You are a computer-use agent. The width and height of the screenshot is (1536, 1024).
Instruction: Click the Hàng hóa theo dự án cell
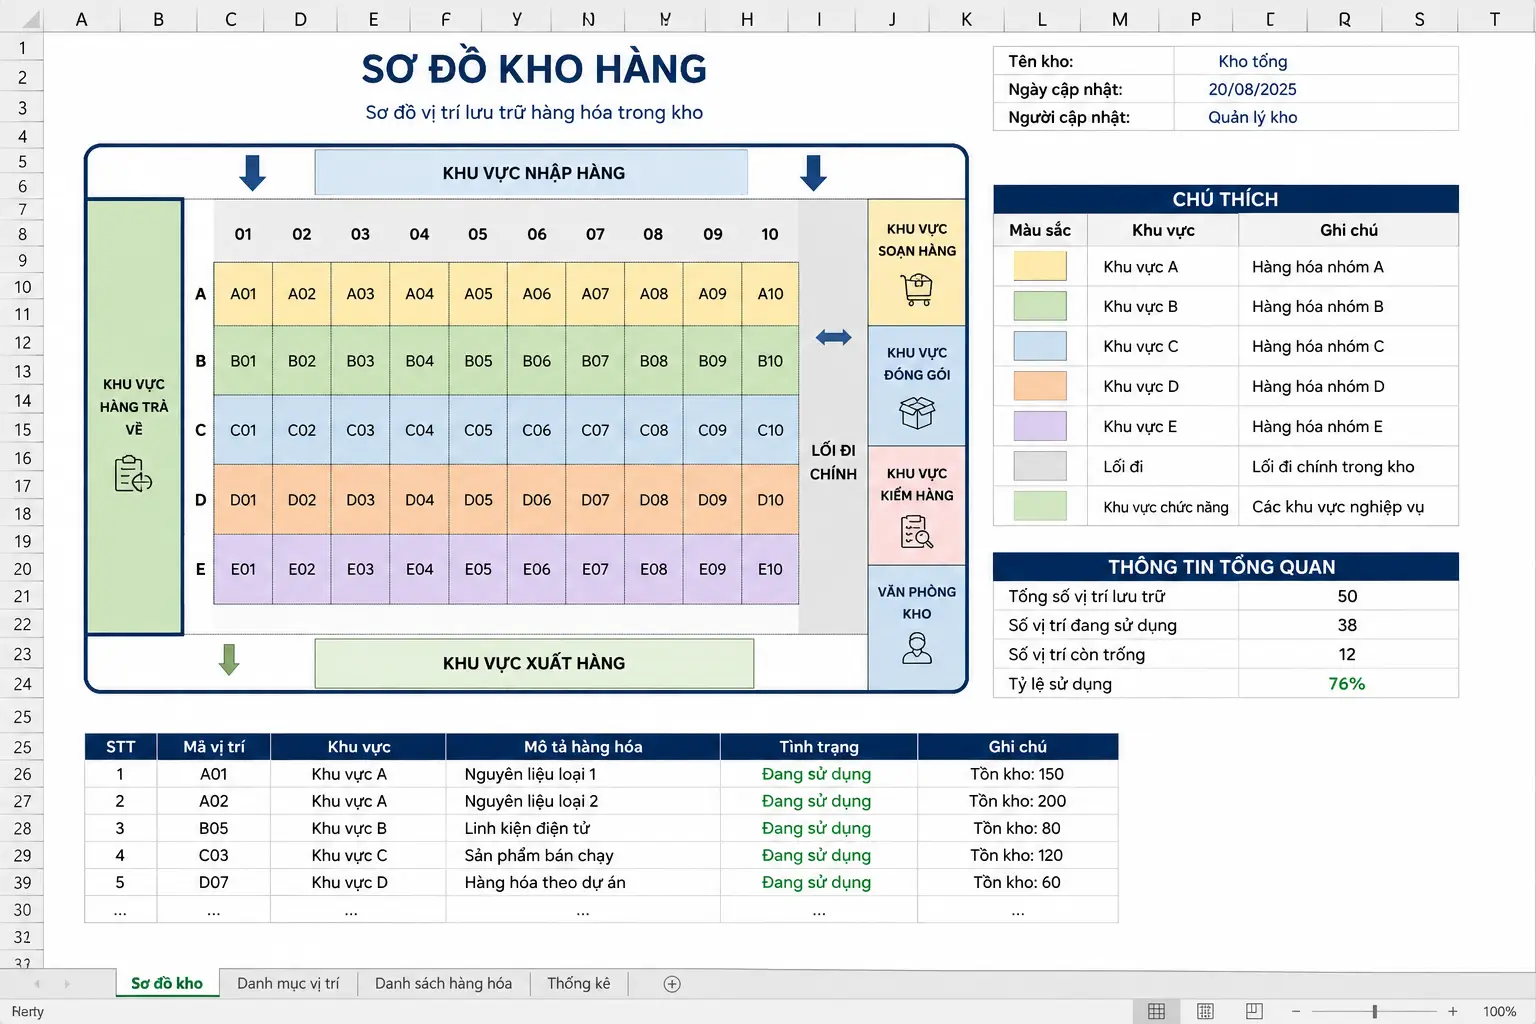583,882
